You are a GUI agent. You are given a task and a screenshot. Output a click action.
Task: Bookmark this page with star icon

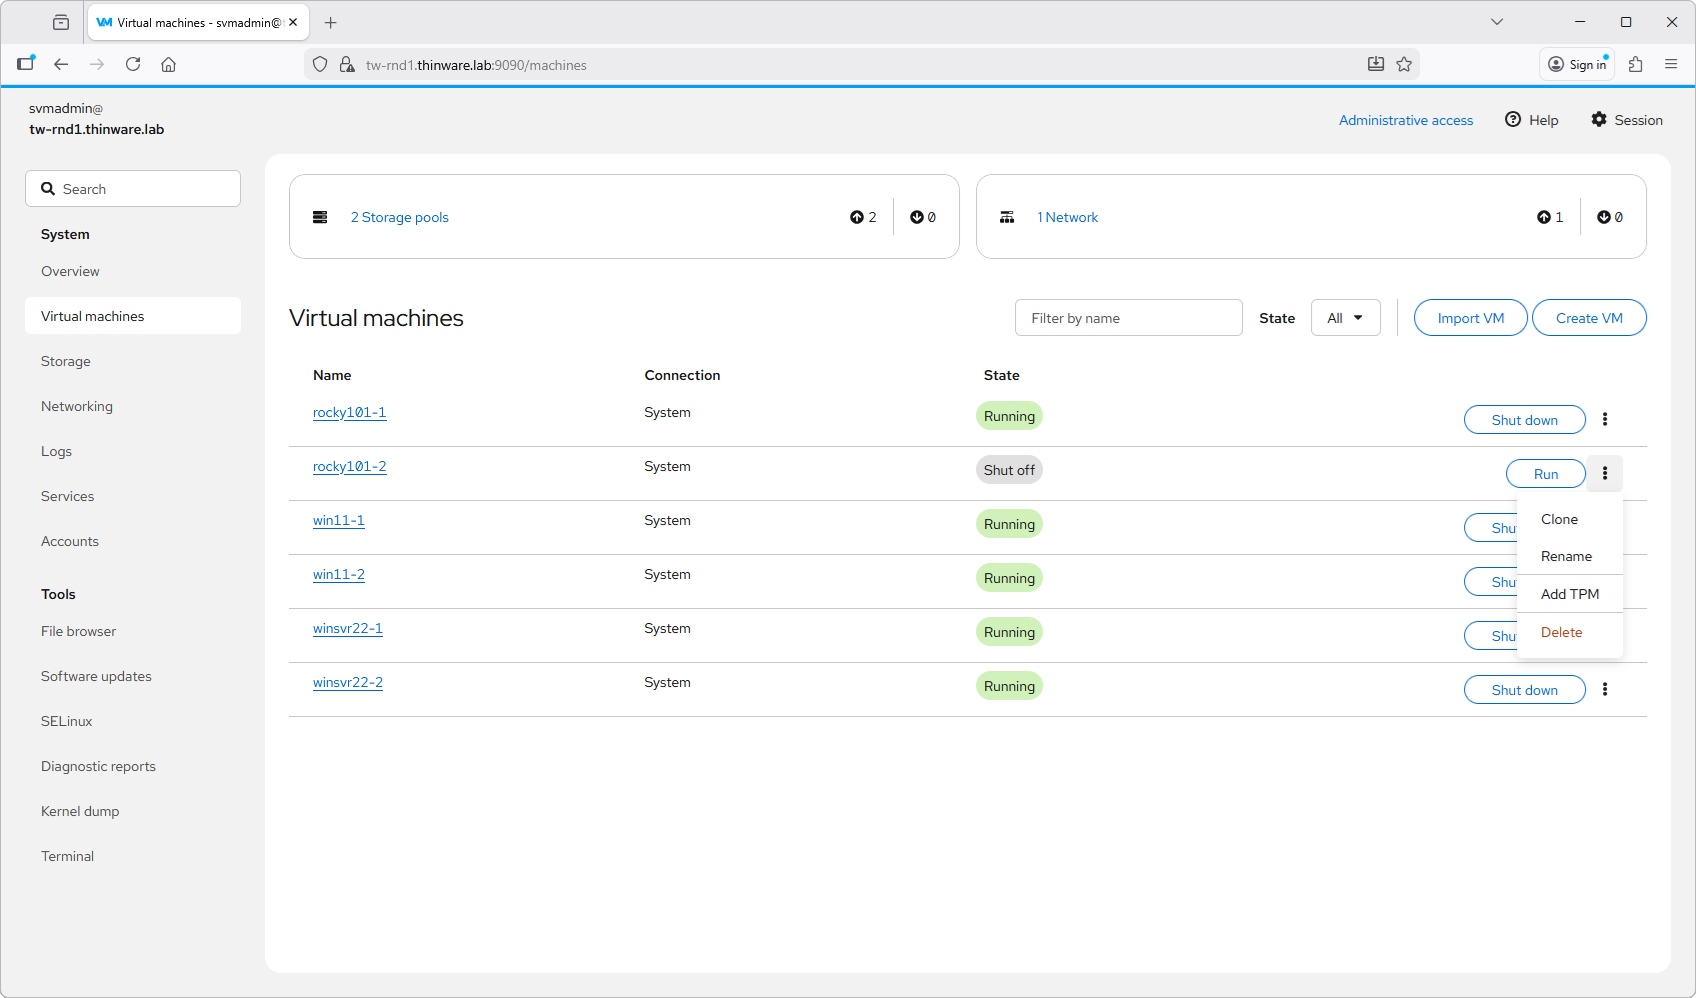coord(1404,65)
